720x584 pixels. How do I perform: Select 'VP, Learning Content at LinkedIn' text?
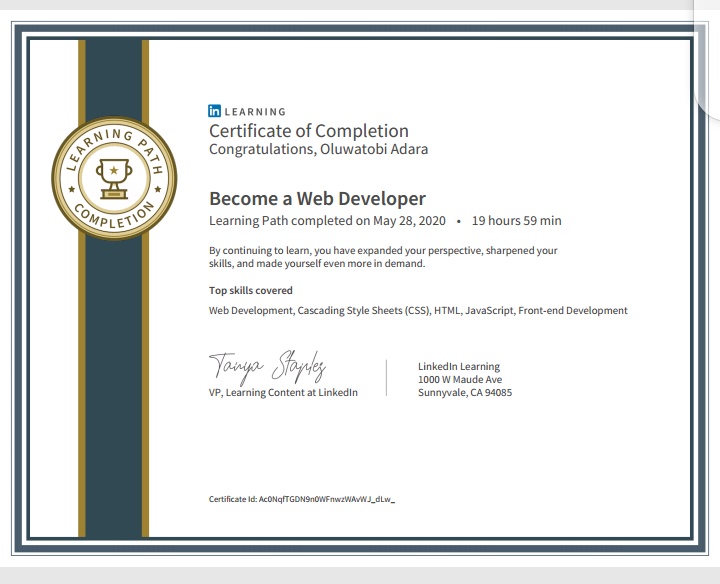click(x=283, y=393)
